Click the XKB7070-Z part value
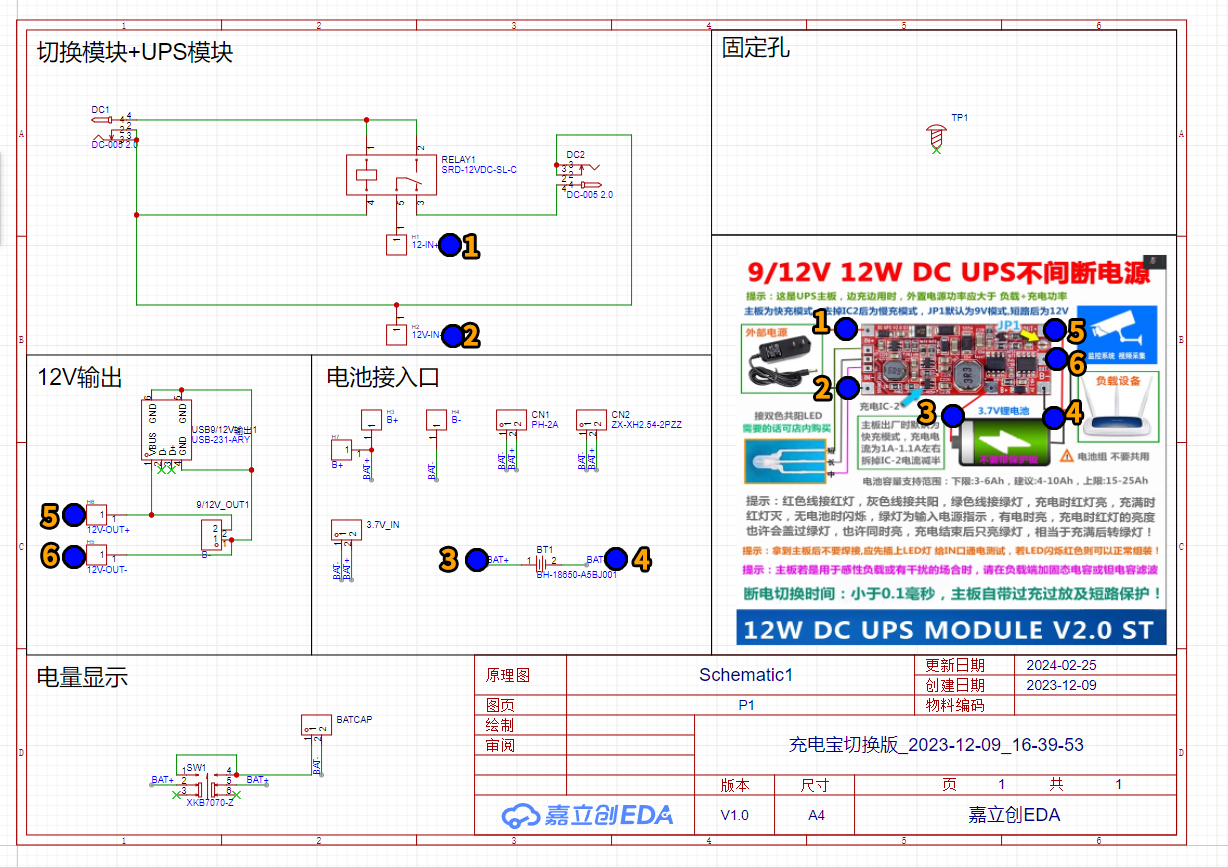The width and height of the screenshot is (1228, 868). pos(210,802)
